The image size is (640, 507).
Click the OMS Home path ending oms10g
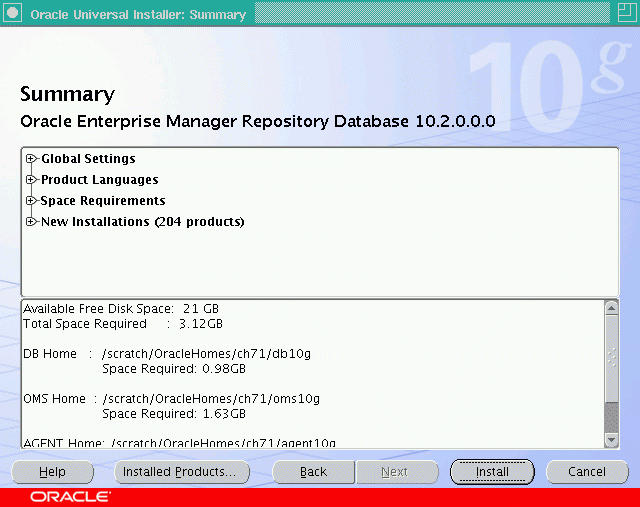pyautogui.click(x=211, y=399)
